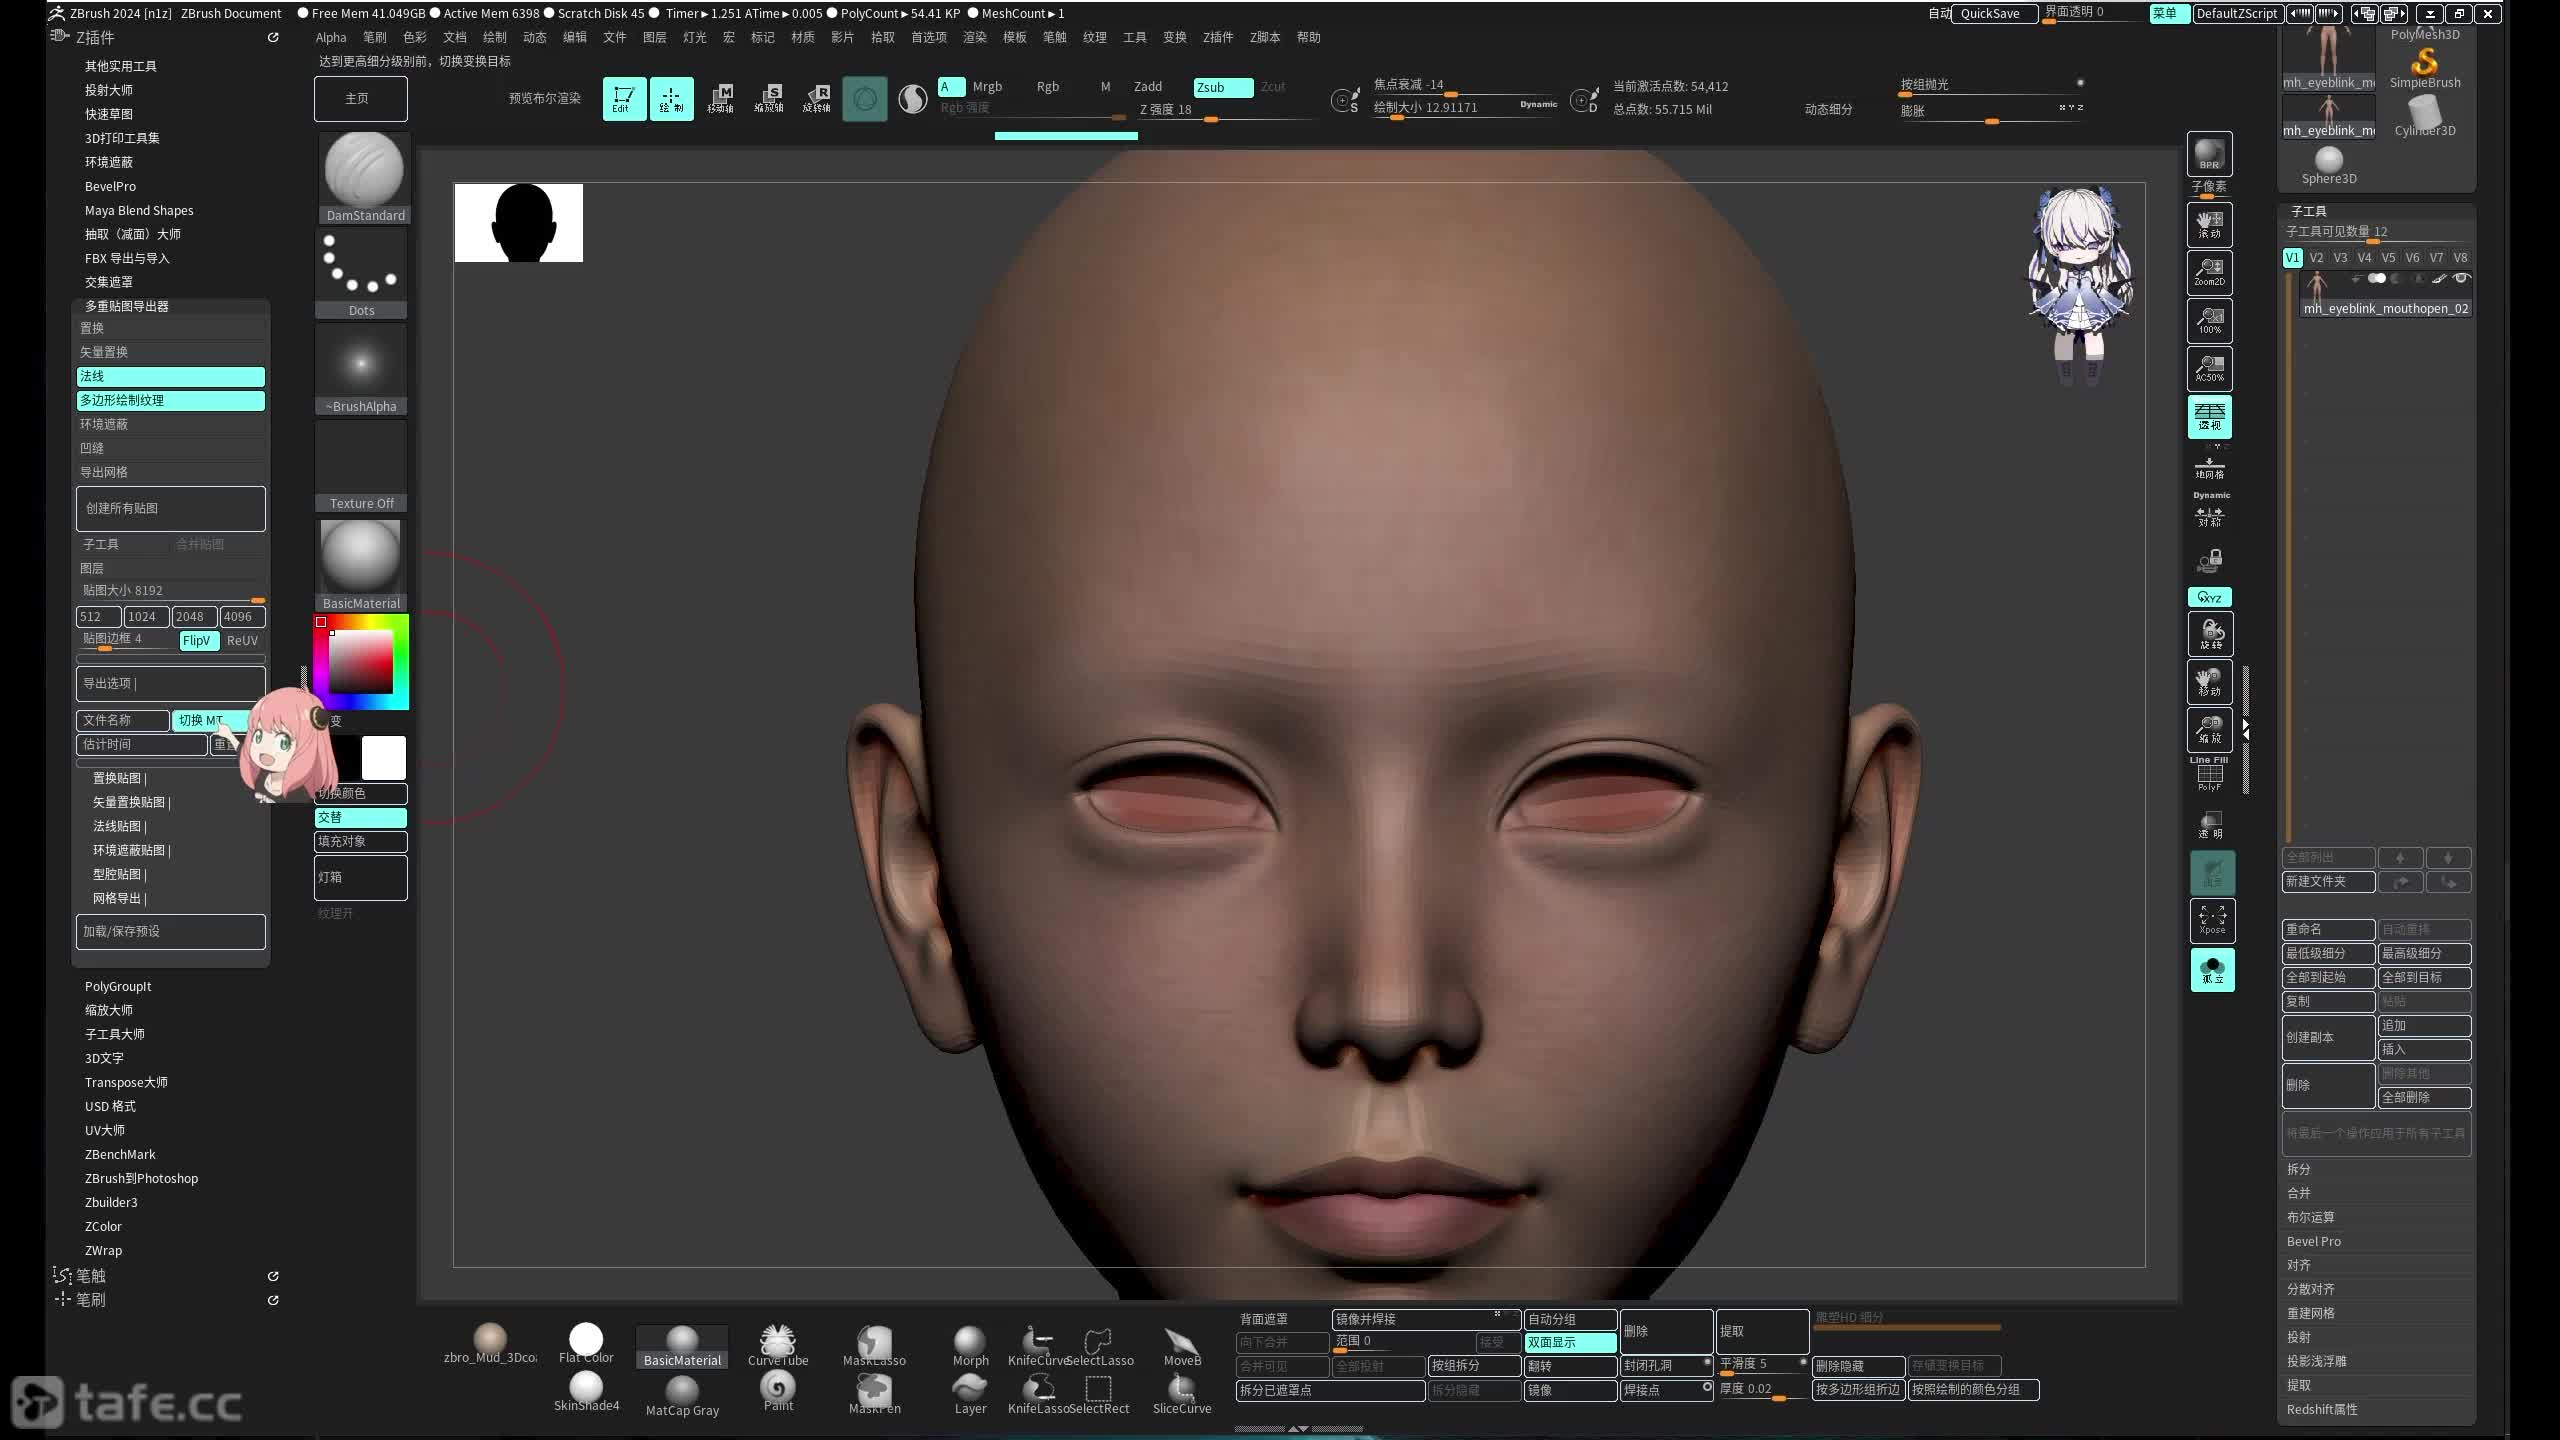Click the AC50% half-size icon
Image resolution: width=2560 pixels, height=1440 pixels.
coord(2209,368)
